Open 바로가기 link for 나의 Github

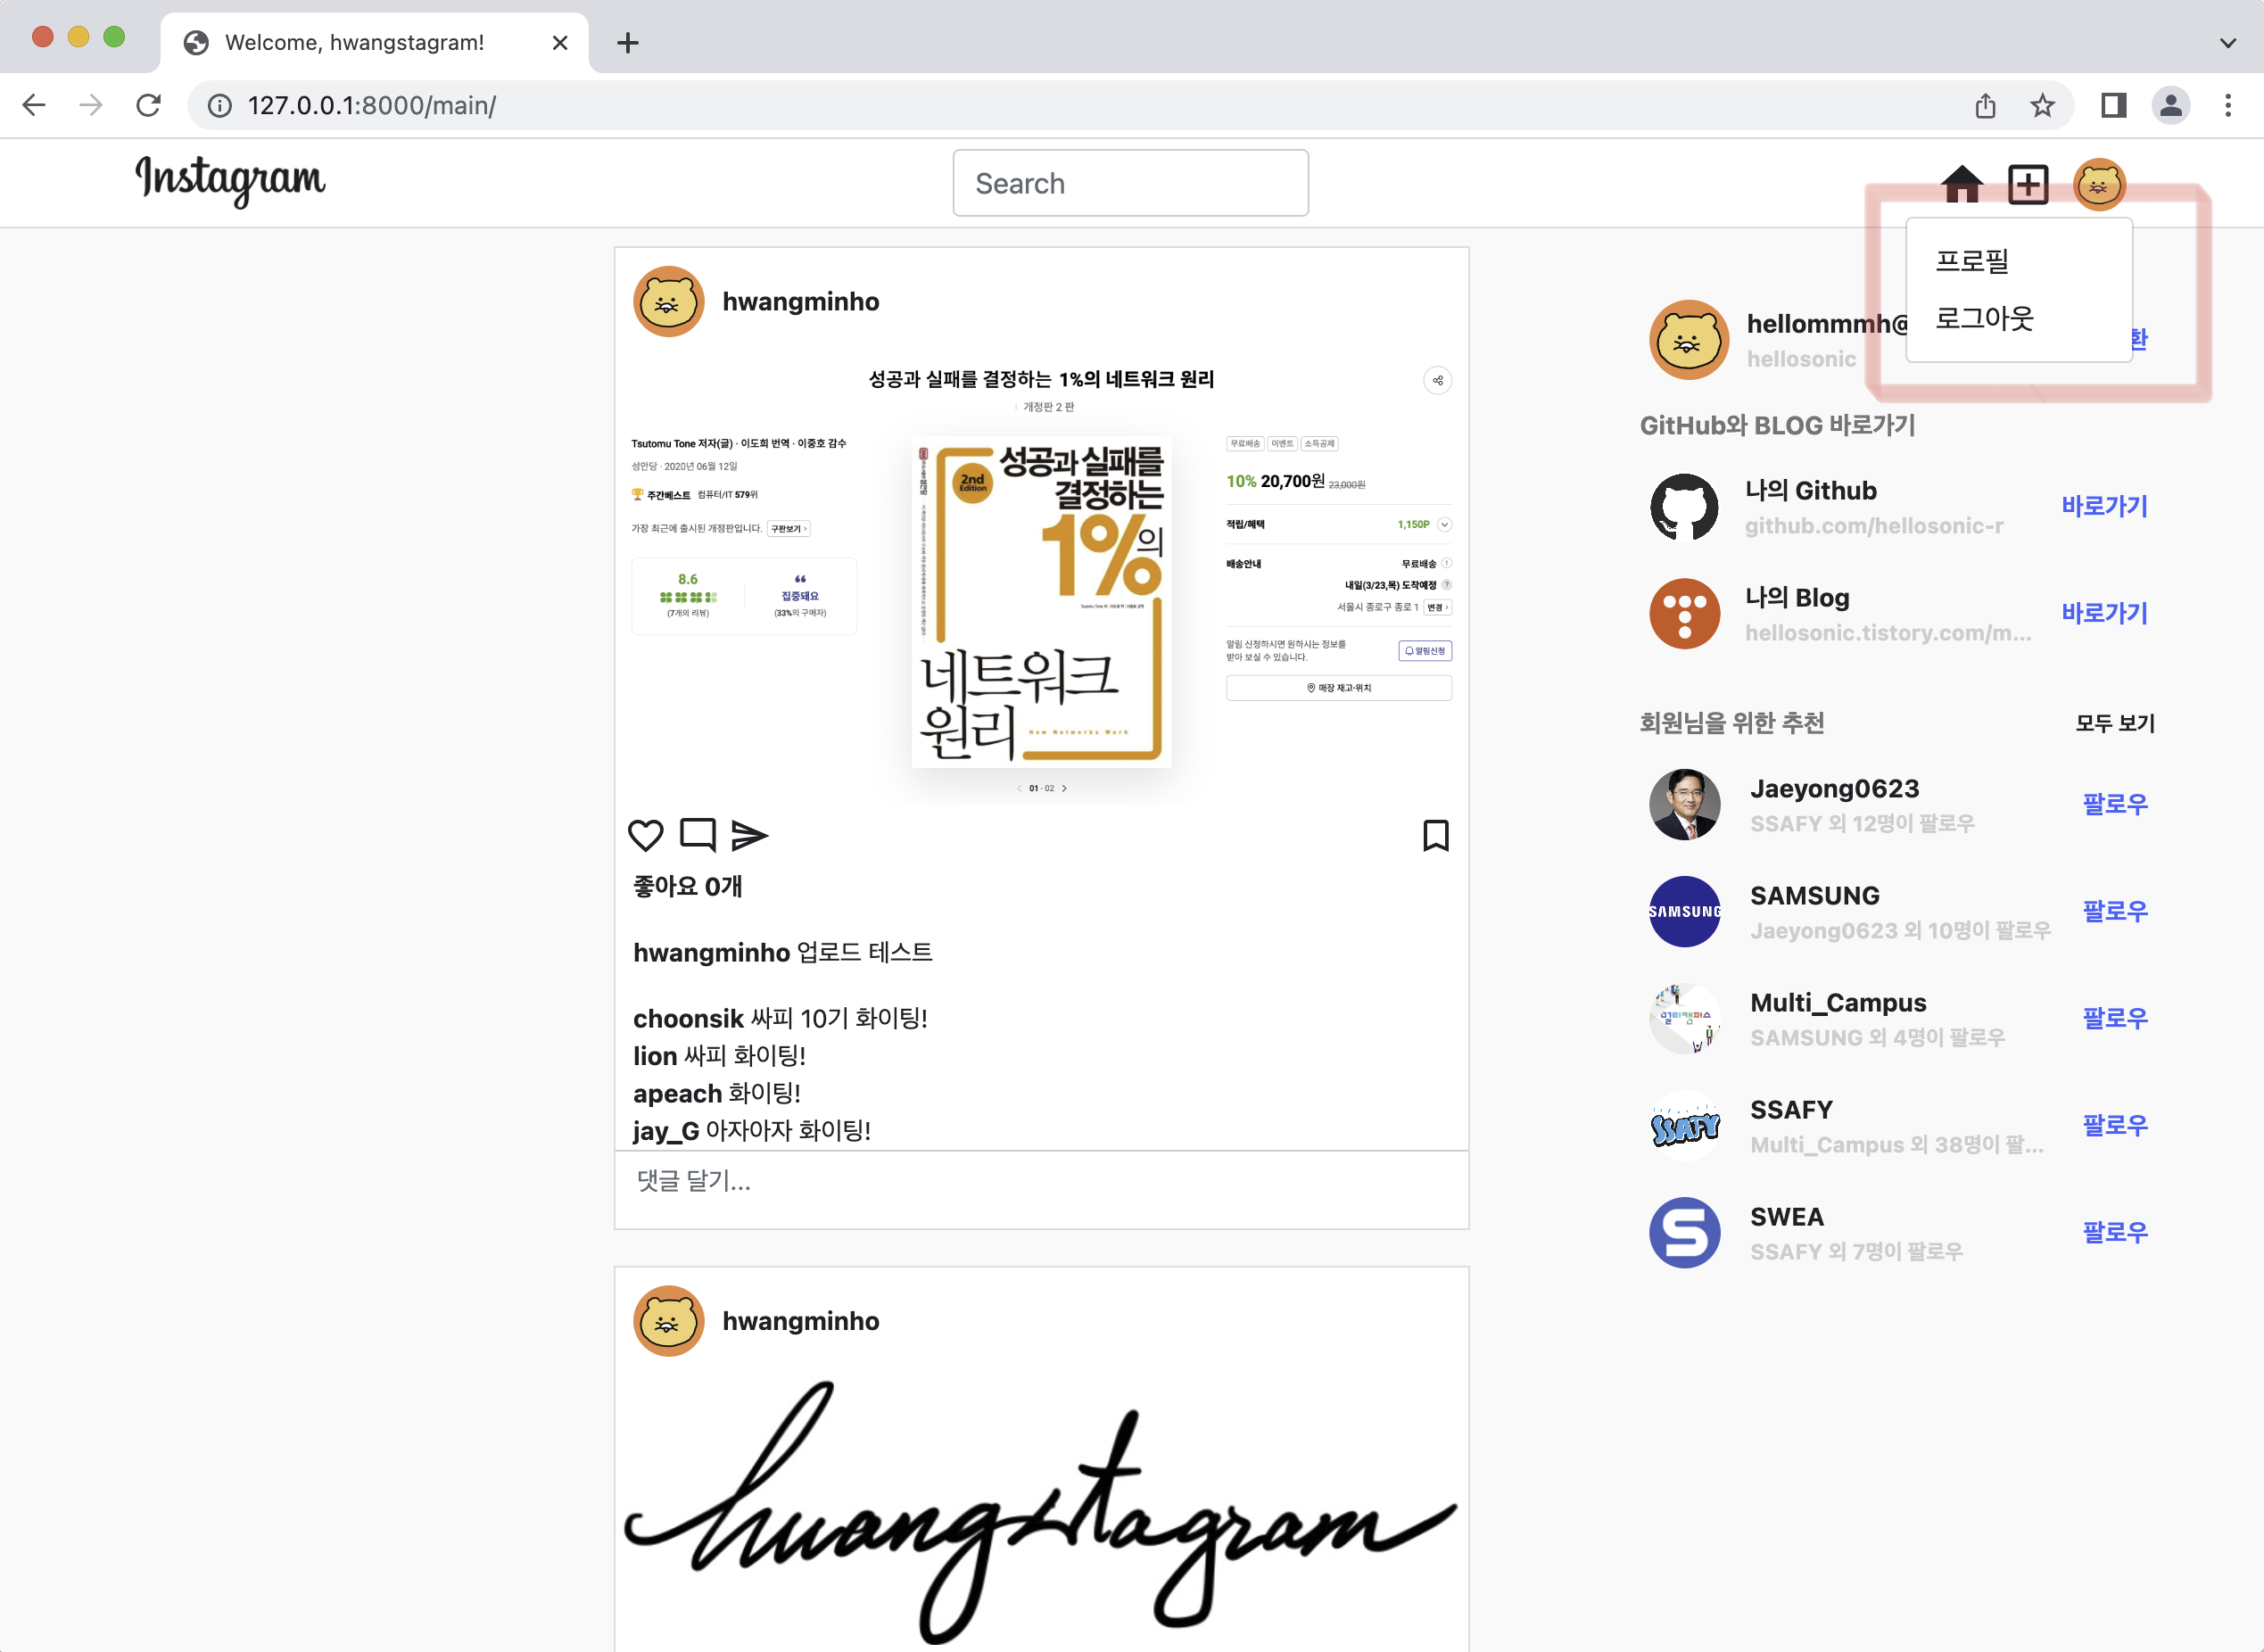tap(2104, 506)
